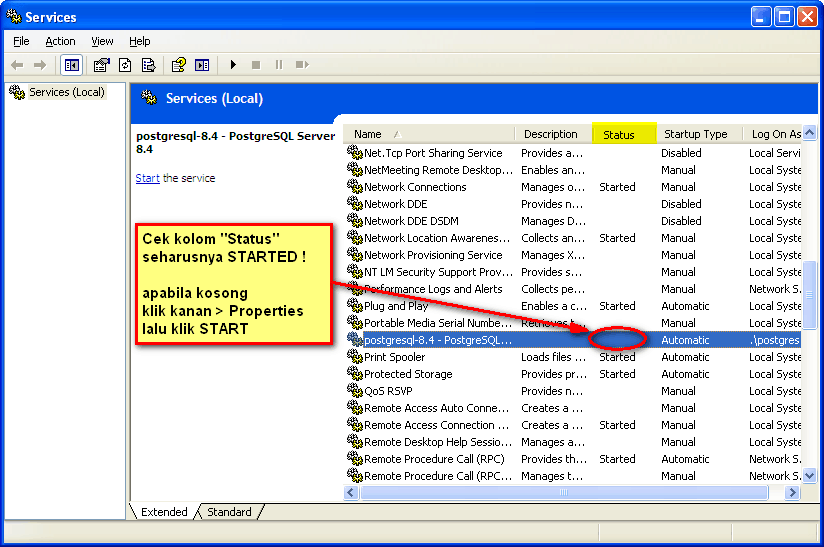The image size is (824, 547).
Task: Click the horizontal scrollbar right arrow
Action: pyautogui.click(x=793, y=492)
